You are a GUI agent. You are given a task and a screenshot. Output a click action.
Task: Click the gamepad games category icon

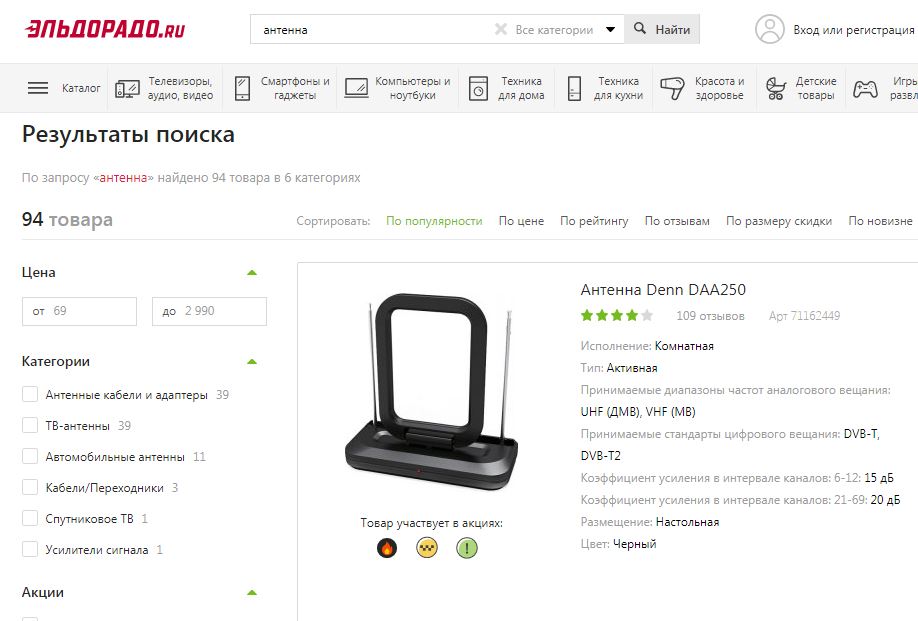865,88
